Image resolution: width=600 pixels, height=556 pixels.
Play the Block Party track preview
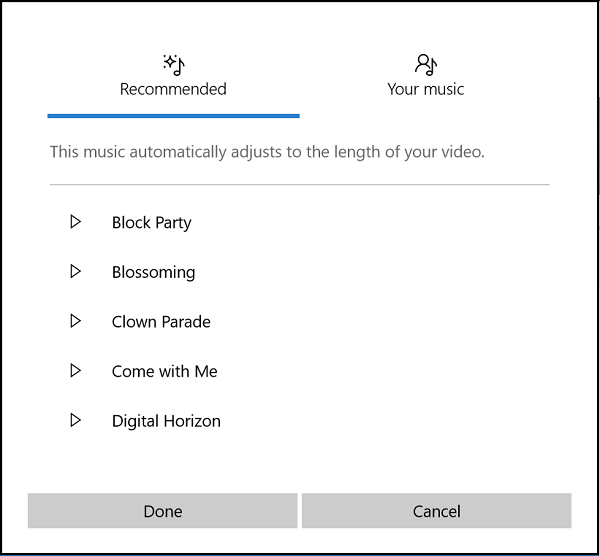(75, 222)
